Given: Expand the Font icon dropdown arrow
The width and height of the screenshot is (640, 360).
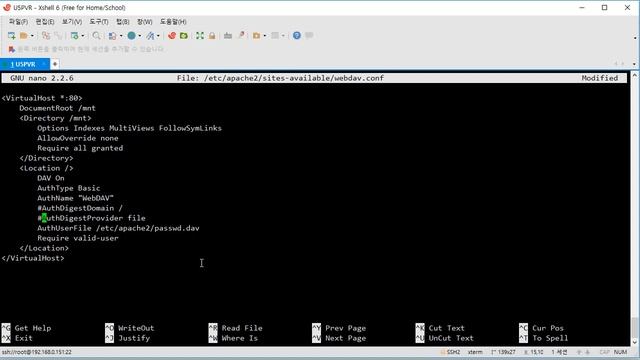Looking at the screenshot, I should 158,36.
